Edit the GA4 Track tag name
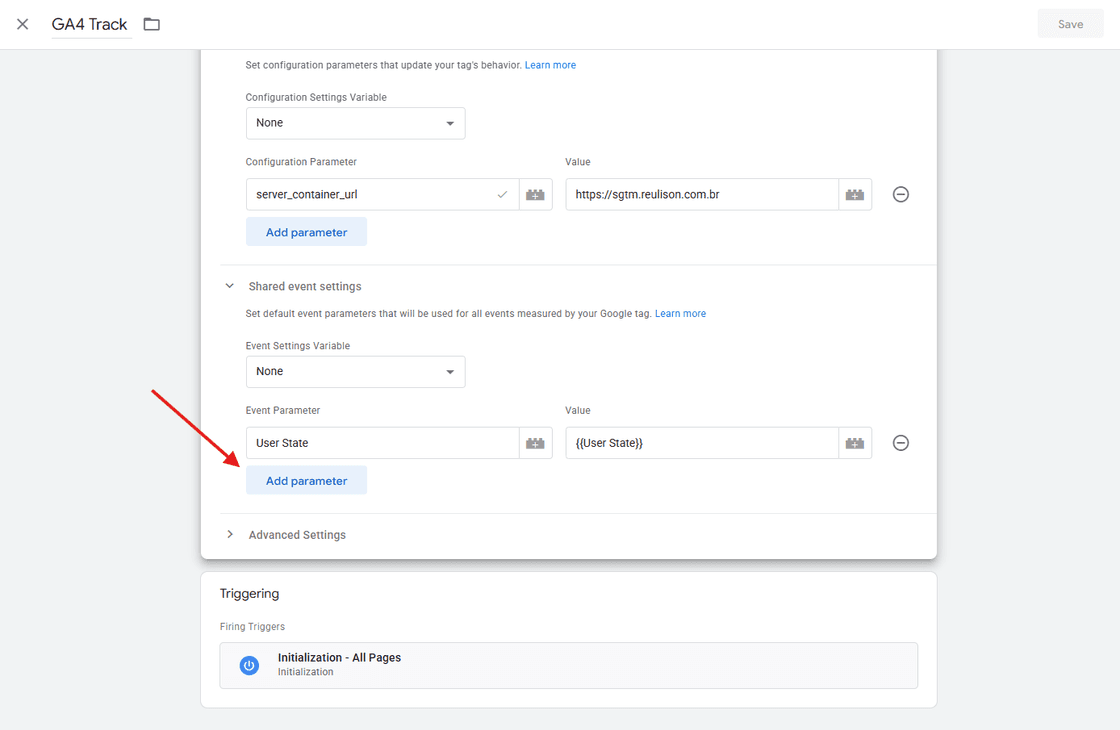This screenshot has height=730, width=1120. pos(90,24)
